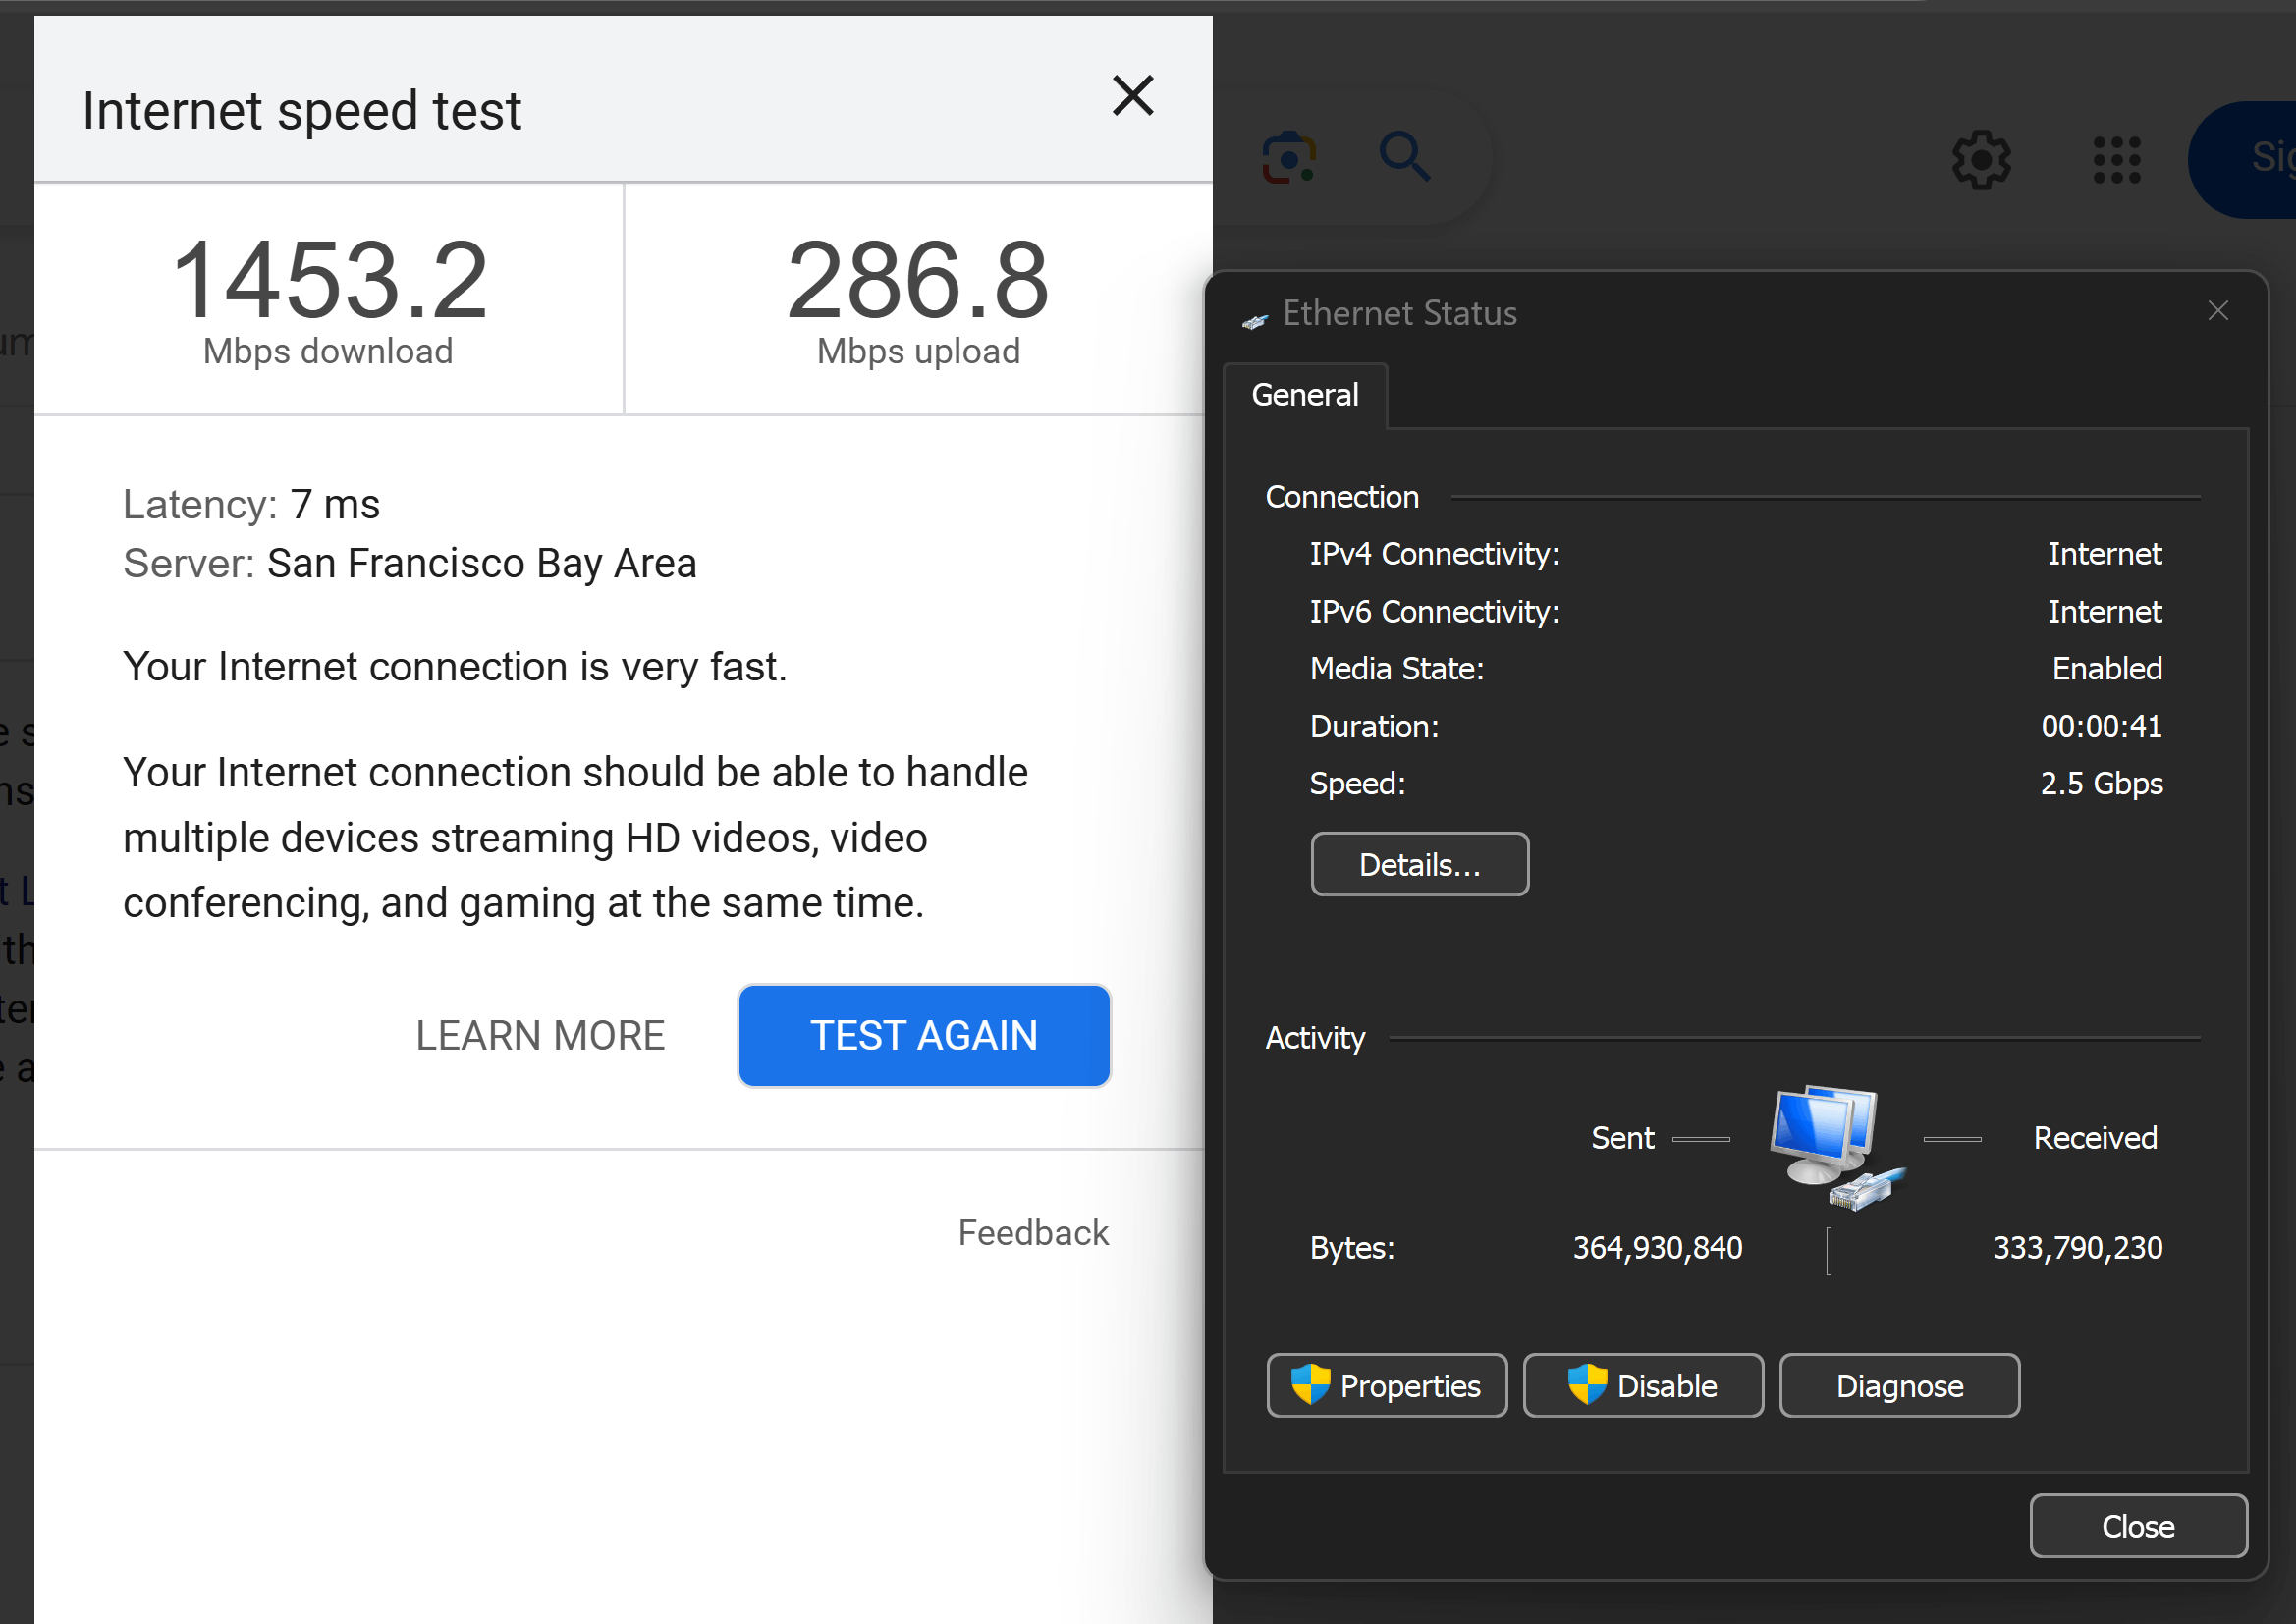Click the TEST AGAIN button

(923, 1035)
